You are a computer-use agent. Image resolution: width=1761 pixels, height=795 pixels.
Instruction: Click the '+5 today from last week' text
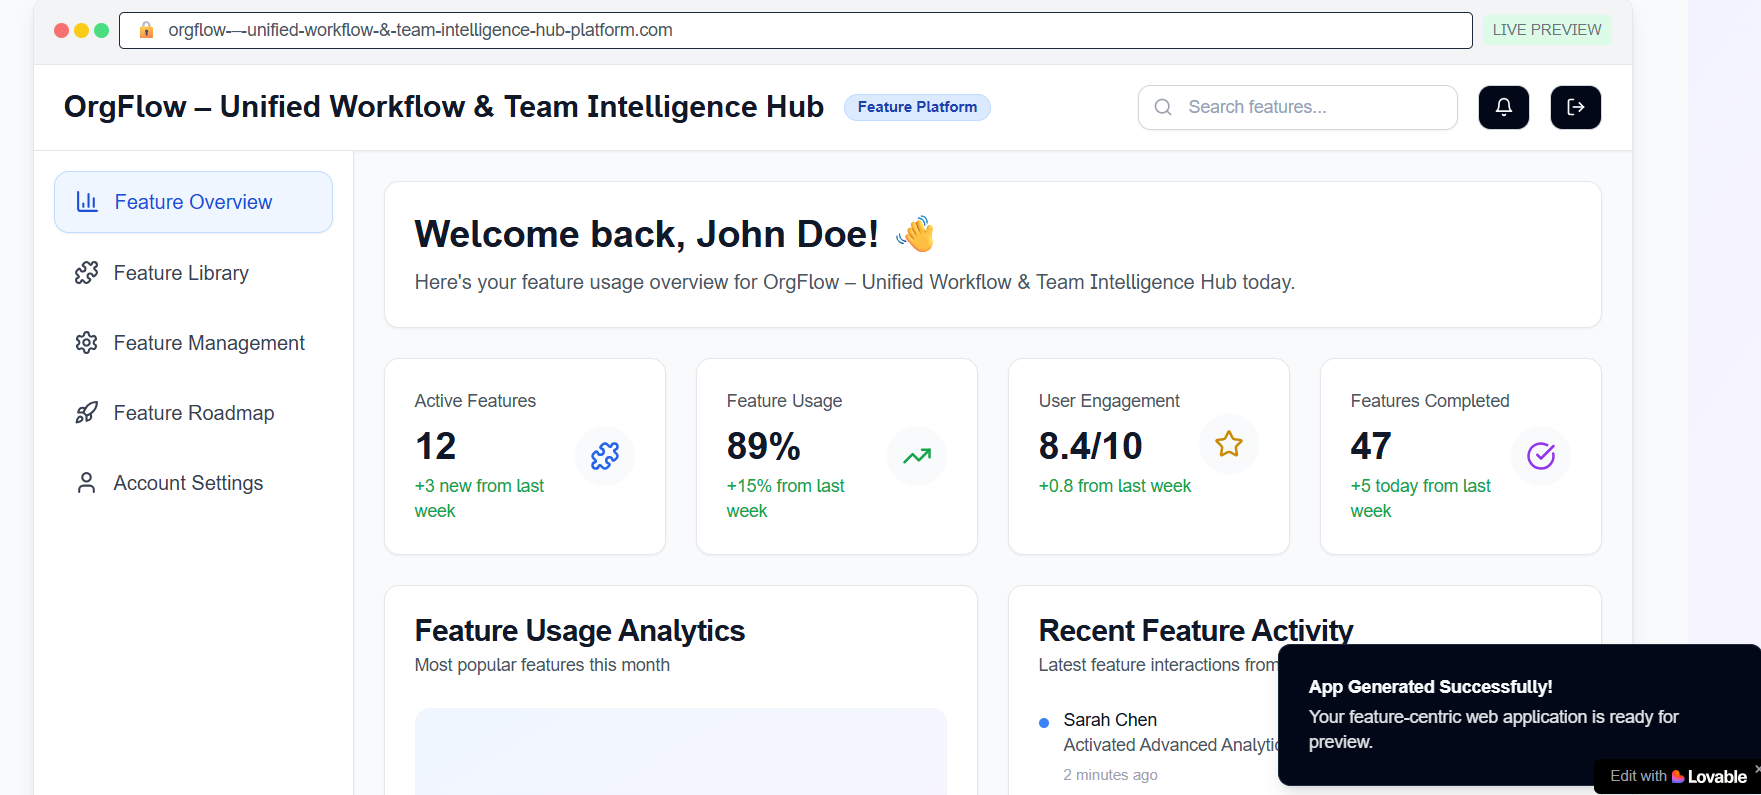pos(1420,498)
